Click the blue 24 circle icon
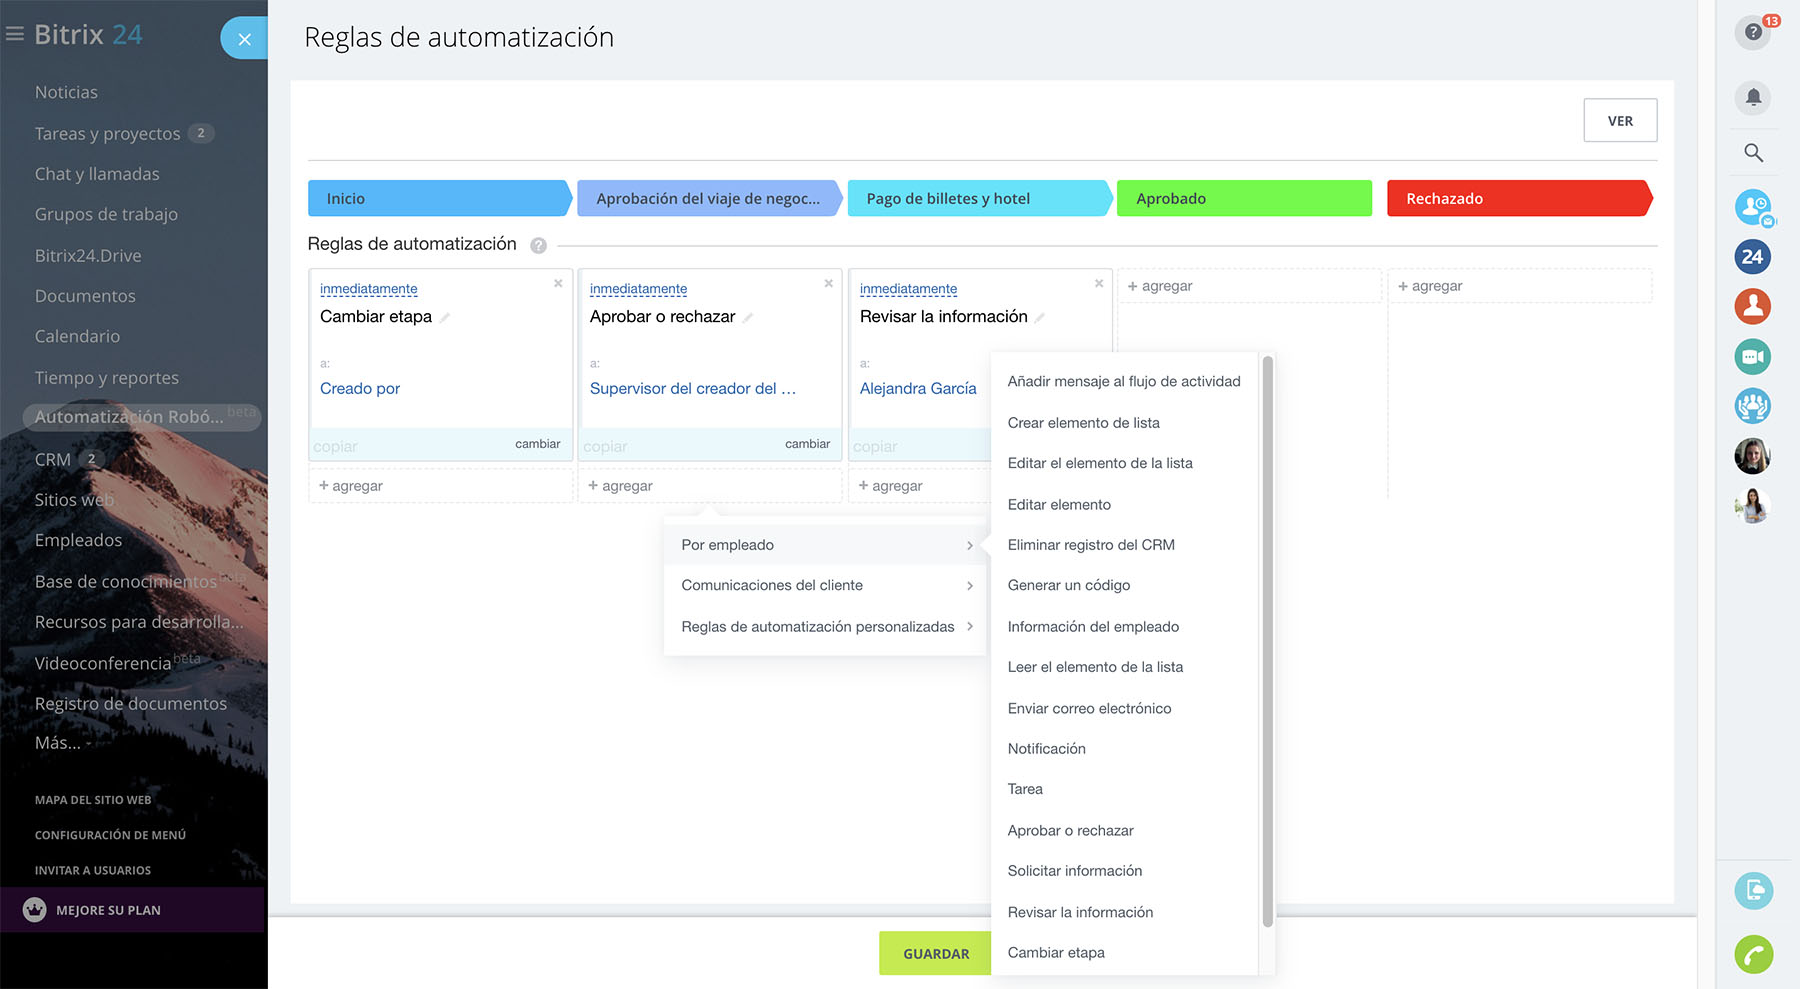This screenshot has height=989, width=1800. (1752, 257)
